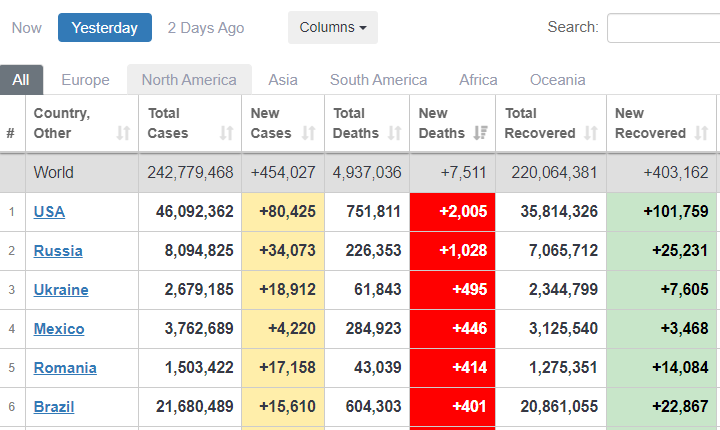720x430 pixels.
Task: Select World total cases 242,779,468
Action: tap(190, 173)
